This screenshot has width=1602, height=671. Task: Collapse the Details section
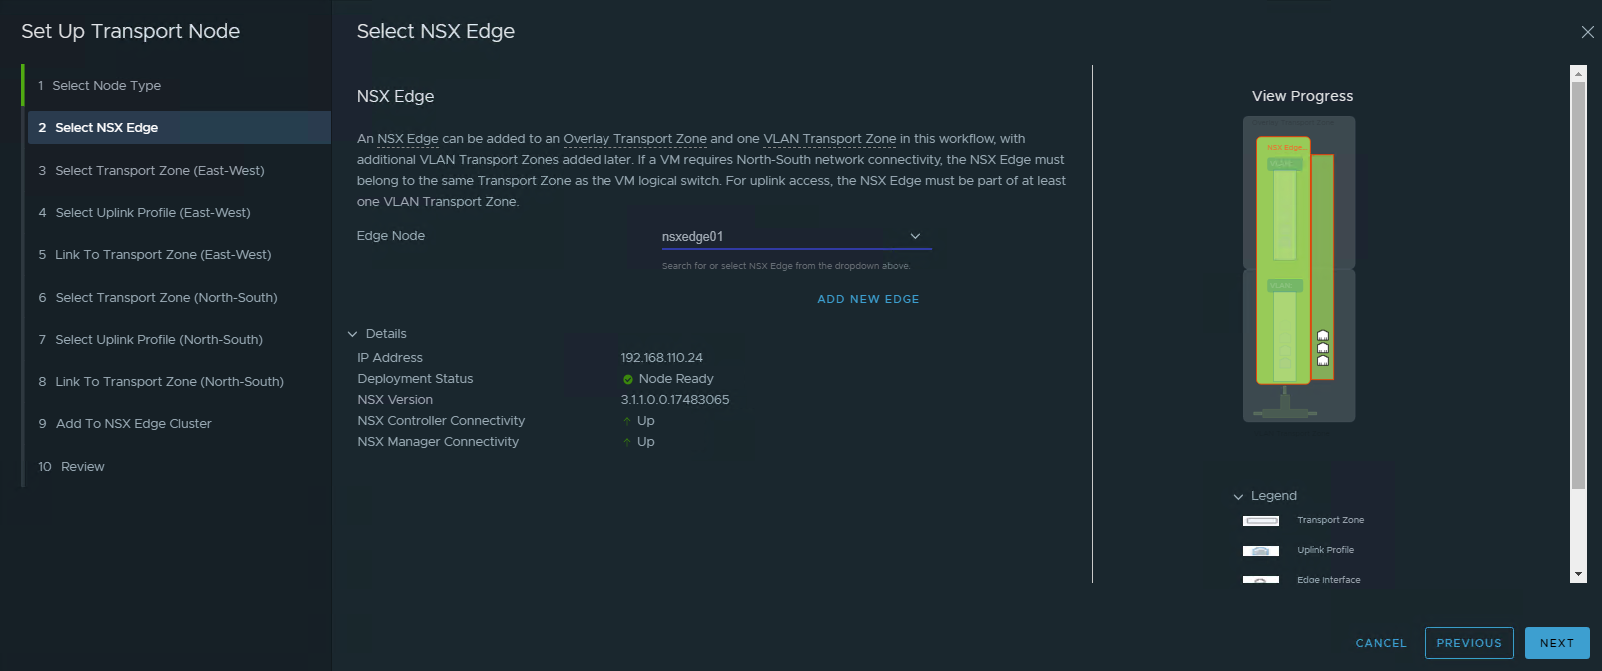352,334
